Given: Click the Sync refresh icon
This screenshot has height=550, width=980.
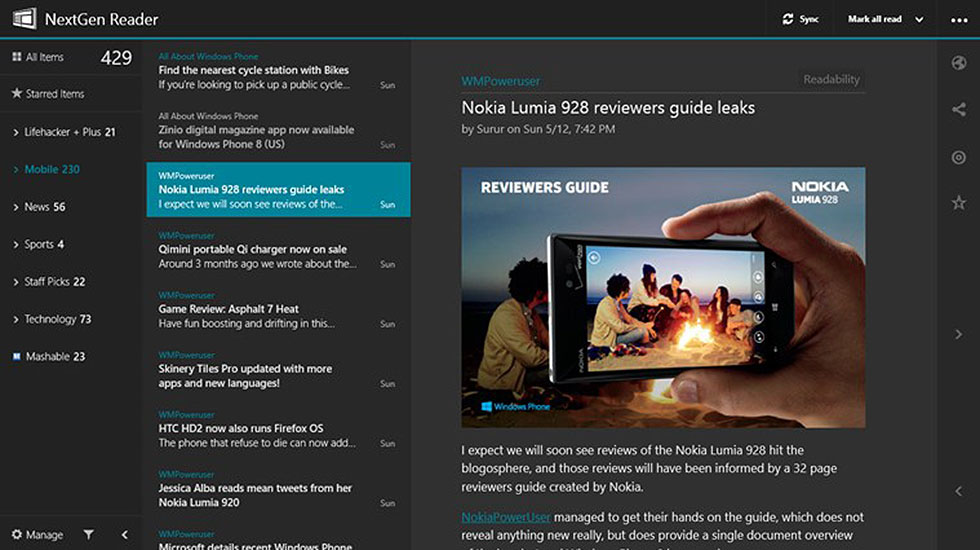Looking at the screenshot, I should (788, 19).
